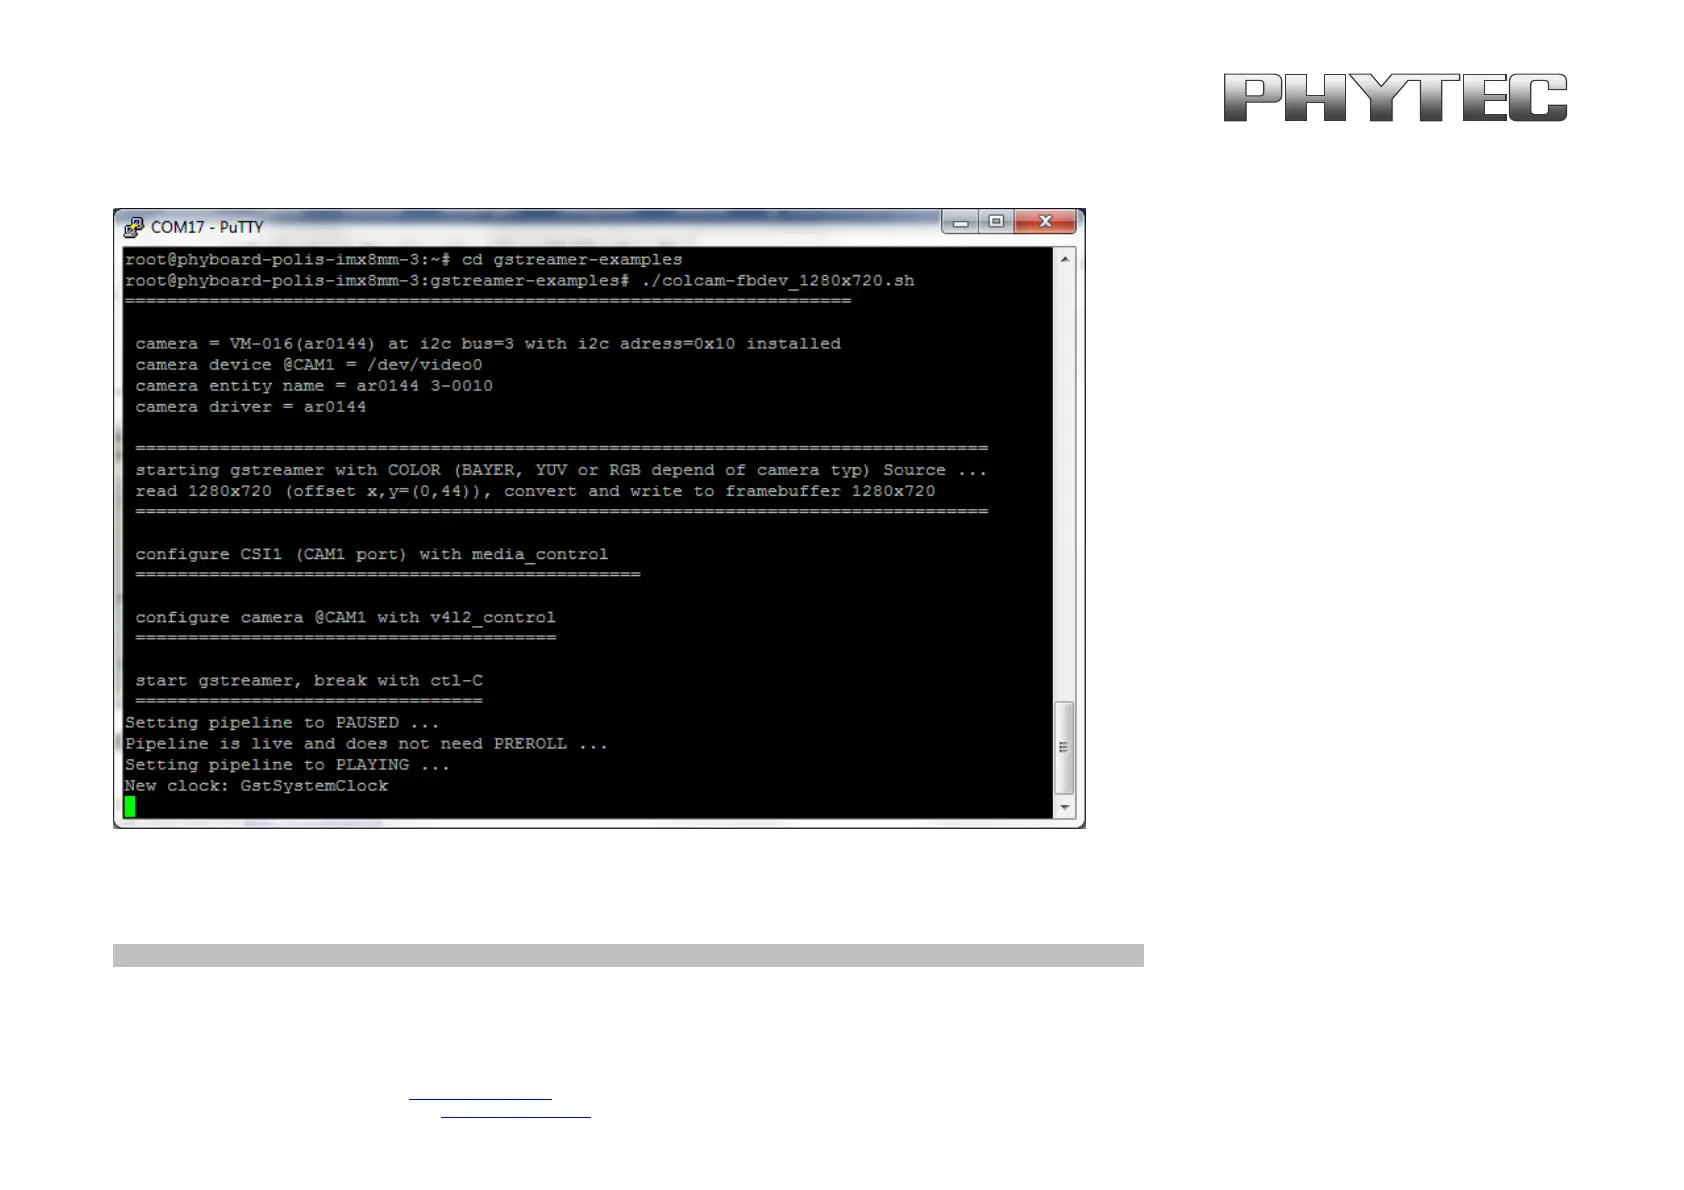Click the 'camera device @CAM1 = /dev/video0' line

(309, 365)
